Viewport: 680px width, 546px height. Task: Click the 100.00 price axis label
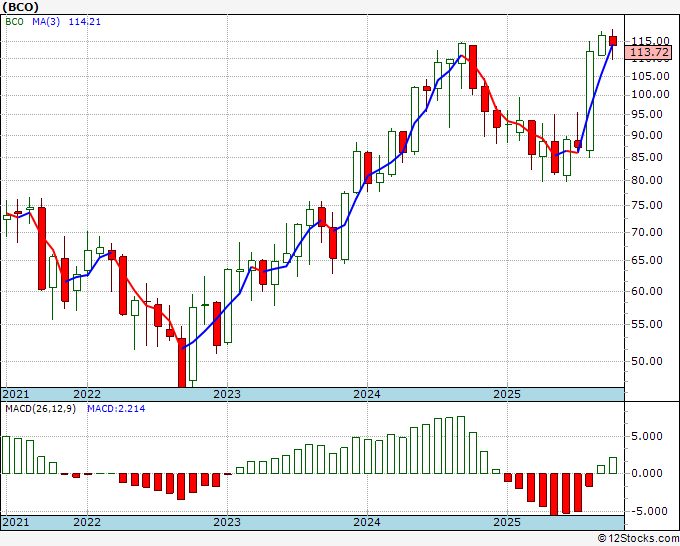tap(650, 95)
